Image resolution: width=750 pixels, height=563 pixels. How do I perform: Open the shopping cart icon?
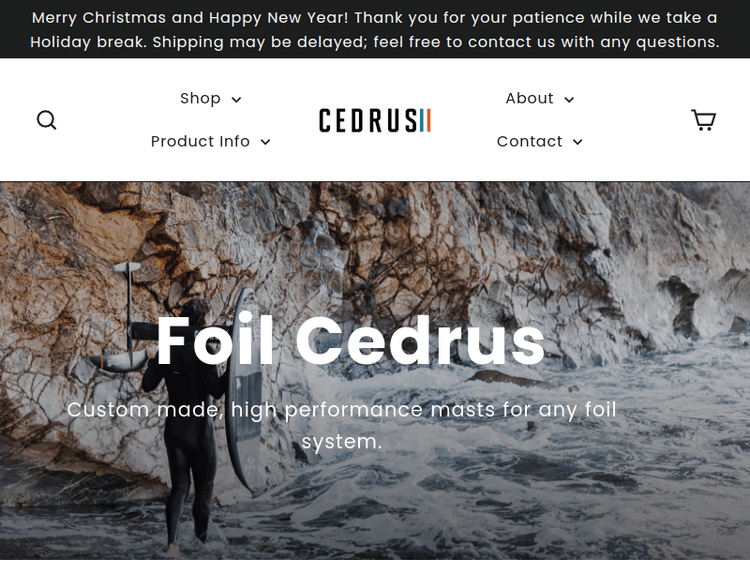[x=703, y=120]
